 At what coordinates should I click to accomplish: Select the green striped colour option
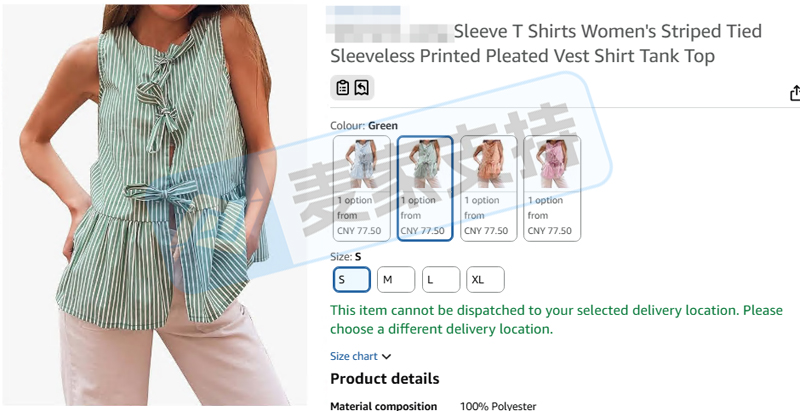425,188
